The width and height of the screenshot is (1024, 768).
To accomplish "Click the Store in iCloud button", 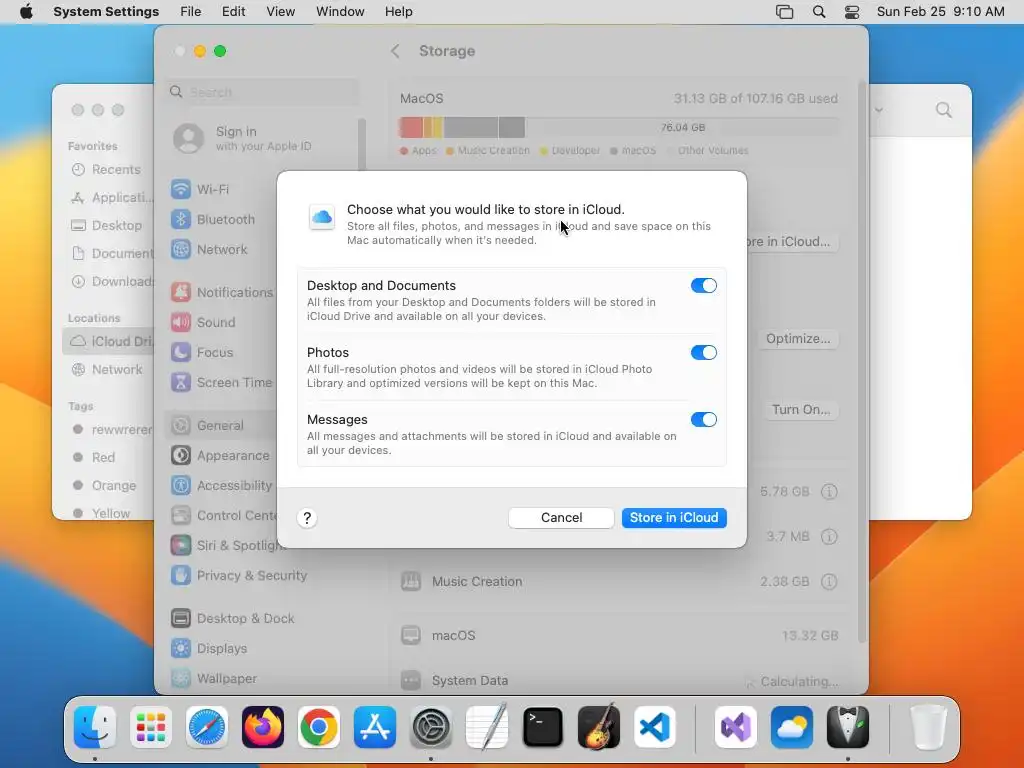I will (x=674, y=517).
